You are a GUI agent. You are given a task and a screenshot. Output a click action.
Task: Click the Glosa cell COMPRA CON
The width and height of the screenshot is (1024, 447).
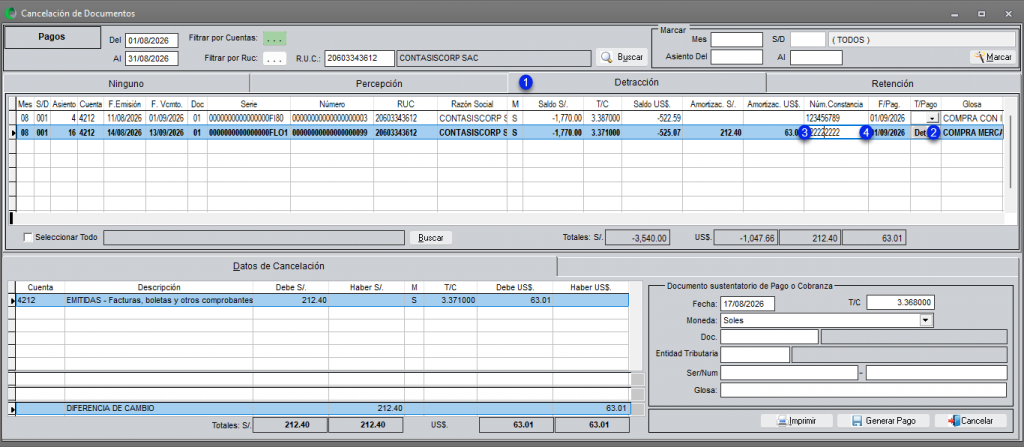click(x=972, y=118)
